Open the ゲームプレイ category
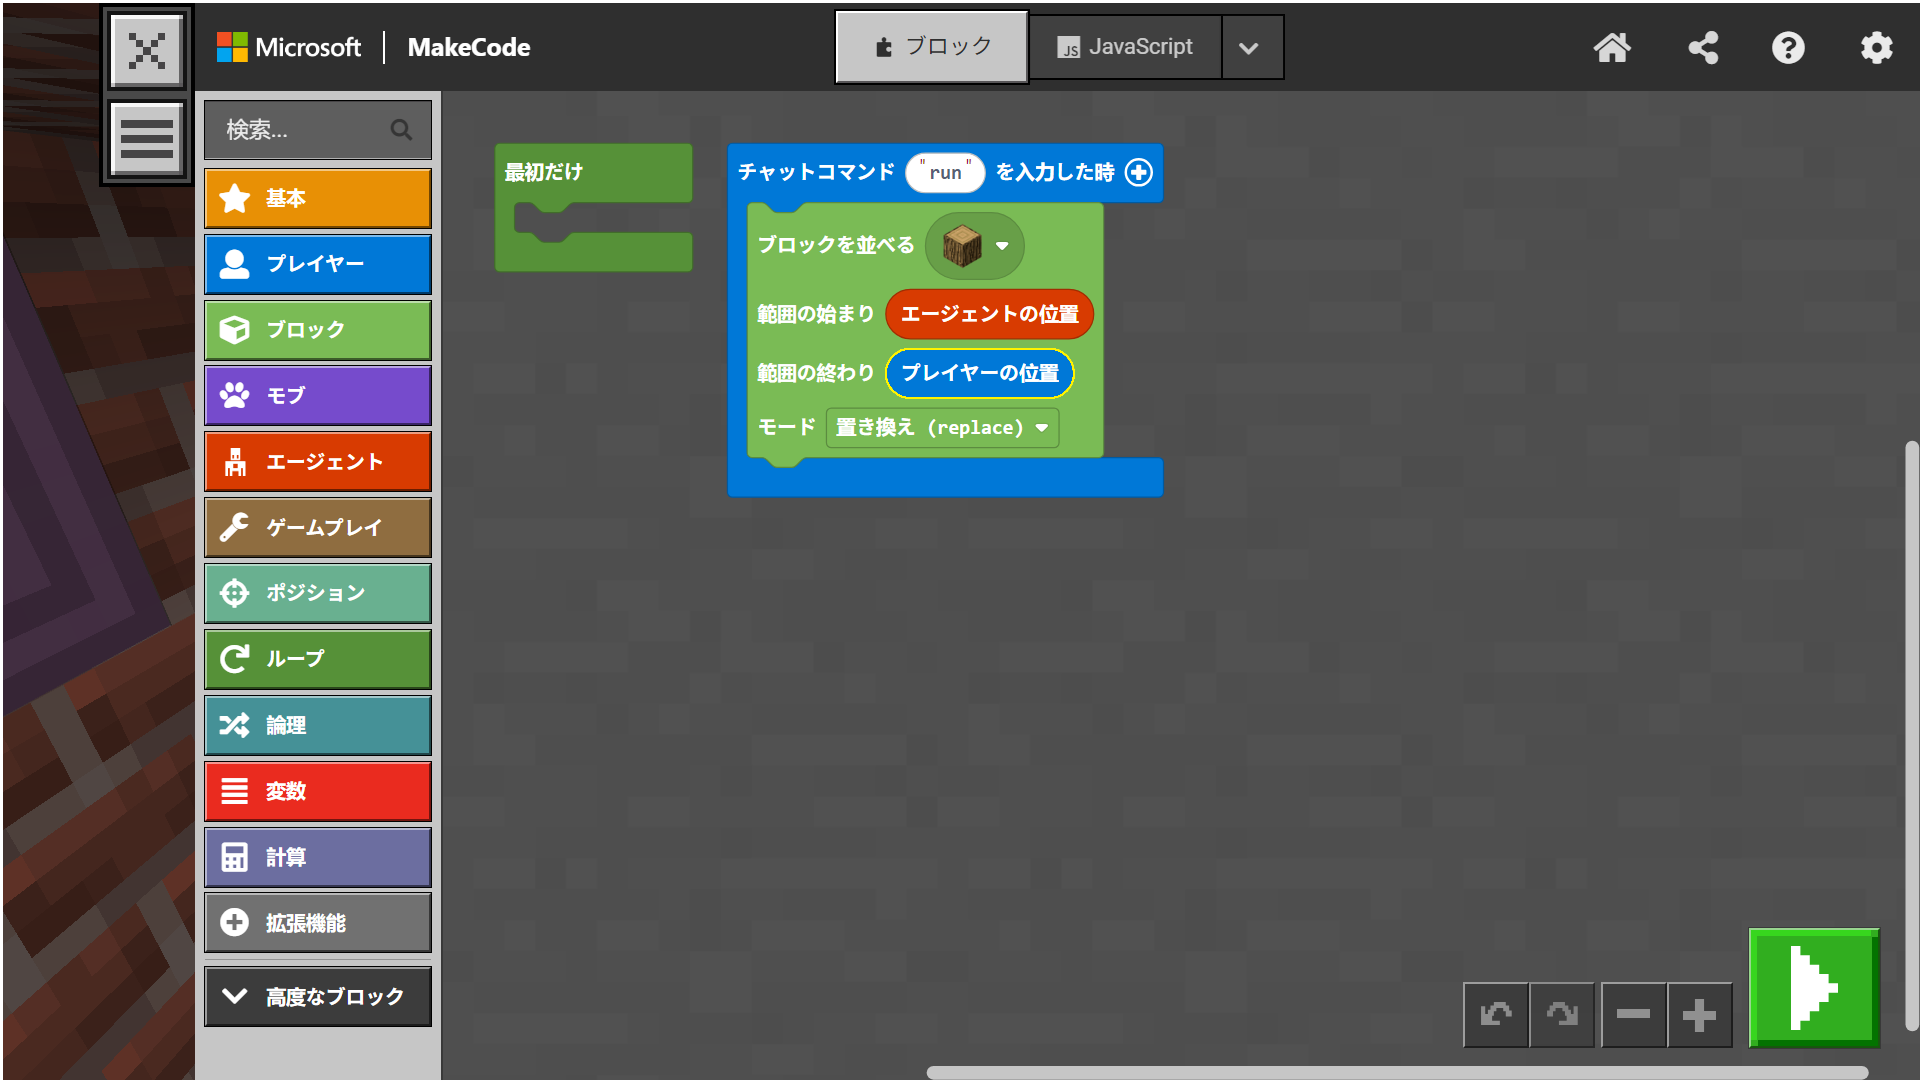1920x1080 pixels. pos(318,527)
